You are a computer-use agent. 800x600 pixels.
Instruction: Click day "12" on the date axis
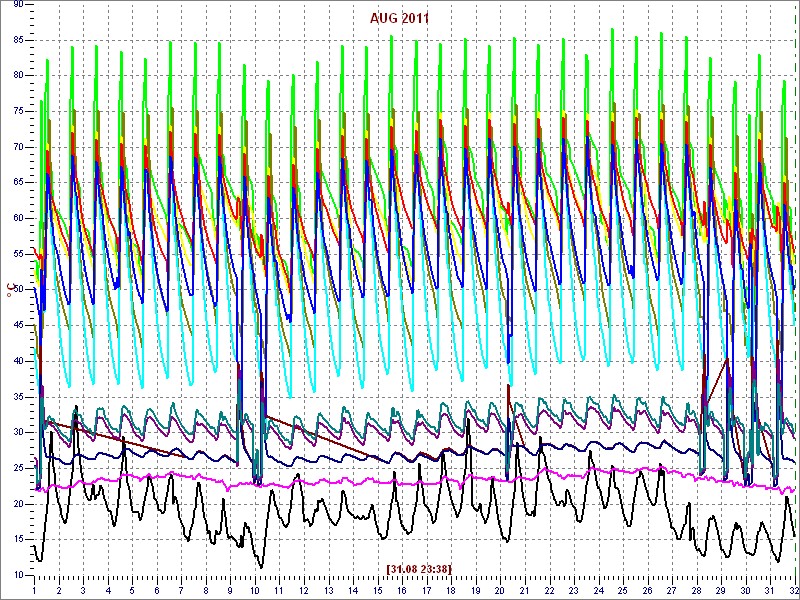(x=304, y=590)
